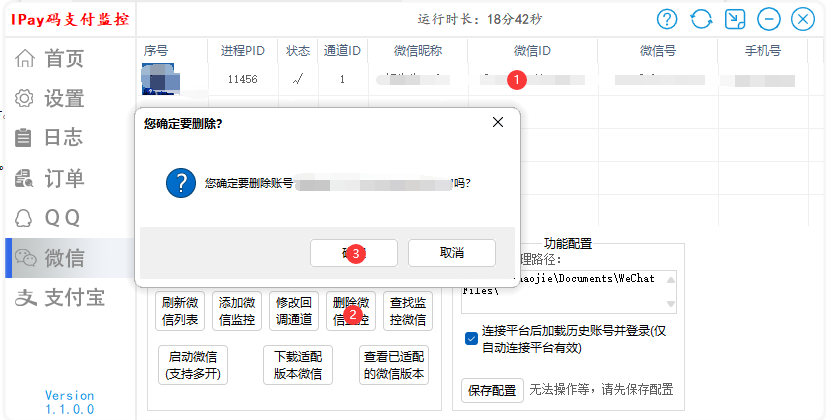Click the 状态 column header
The height and width of the screenshot is (420, 826).
tap(298, 51)
